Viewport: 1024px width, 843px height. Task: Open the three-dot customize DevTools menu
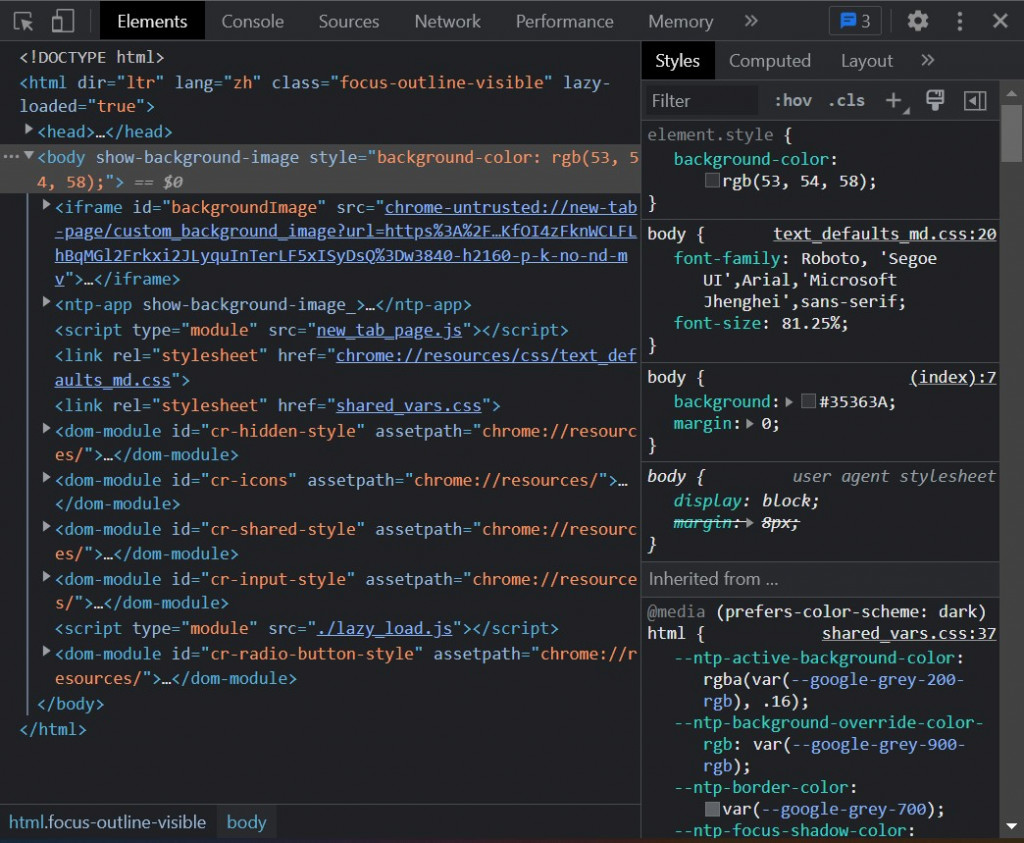tap(959, 21)
